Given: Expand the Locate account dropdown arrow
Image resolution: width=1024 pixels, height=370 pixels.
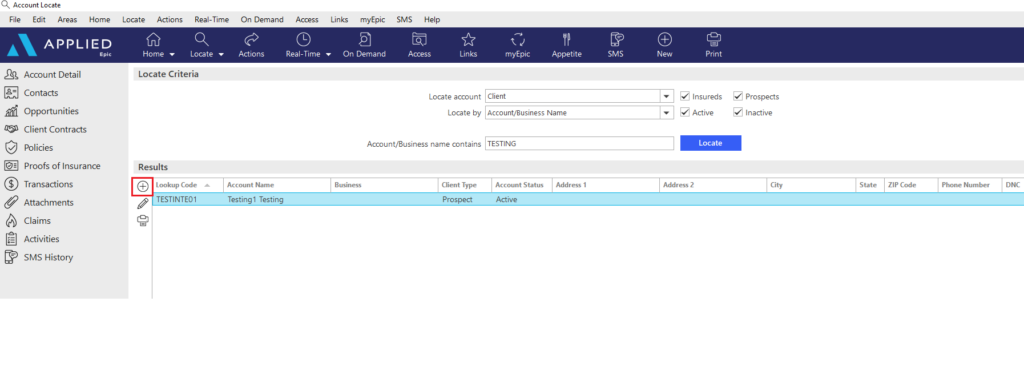Looking at the screenshot, I should coord(666,97).
